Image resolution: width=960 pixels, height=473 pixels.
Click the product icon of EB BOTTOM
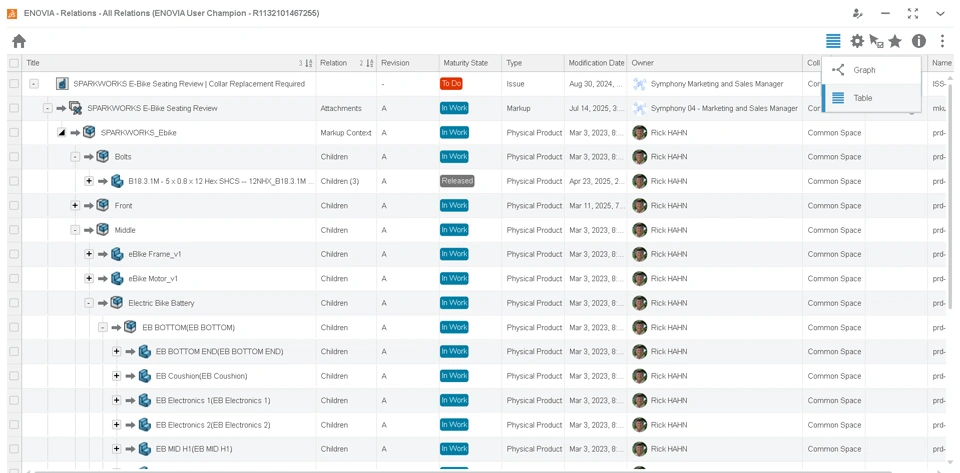click(130, 327)
